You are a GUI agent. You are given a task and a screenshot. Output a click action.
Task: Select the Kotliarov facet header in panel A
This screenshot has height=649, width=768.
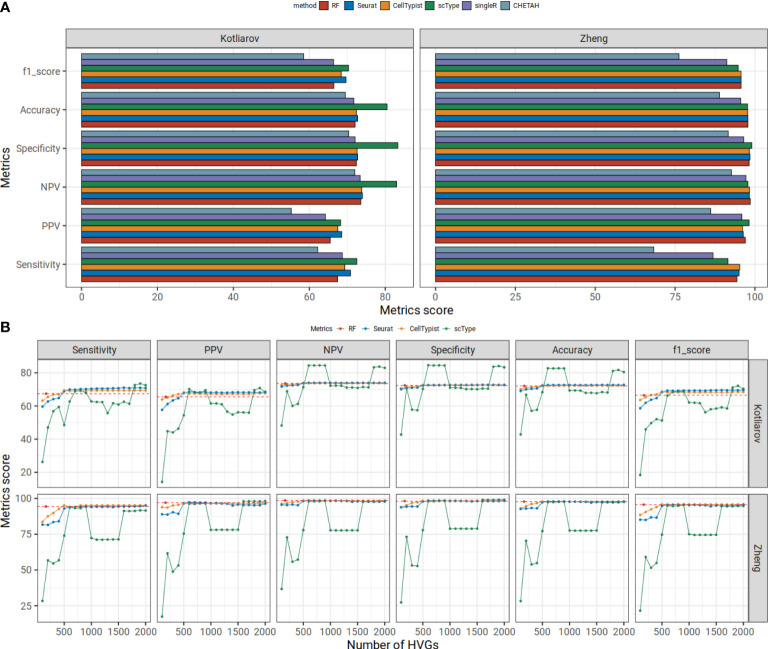(x=239, y=37)
